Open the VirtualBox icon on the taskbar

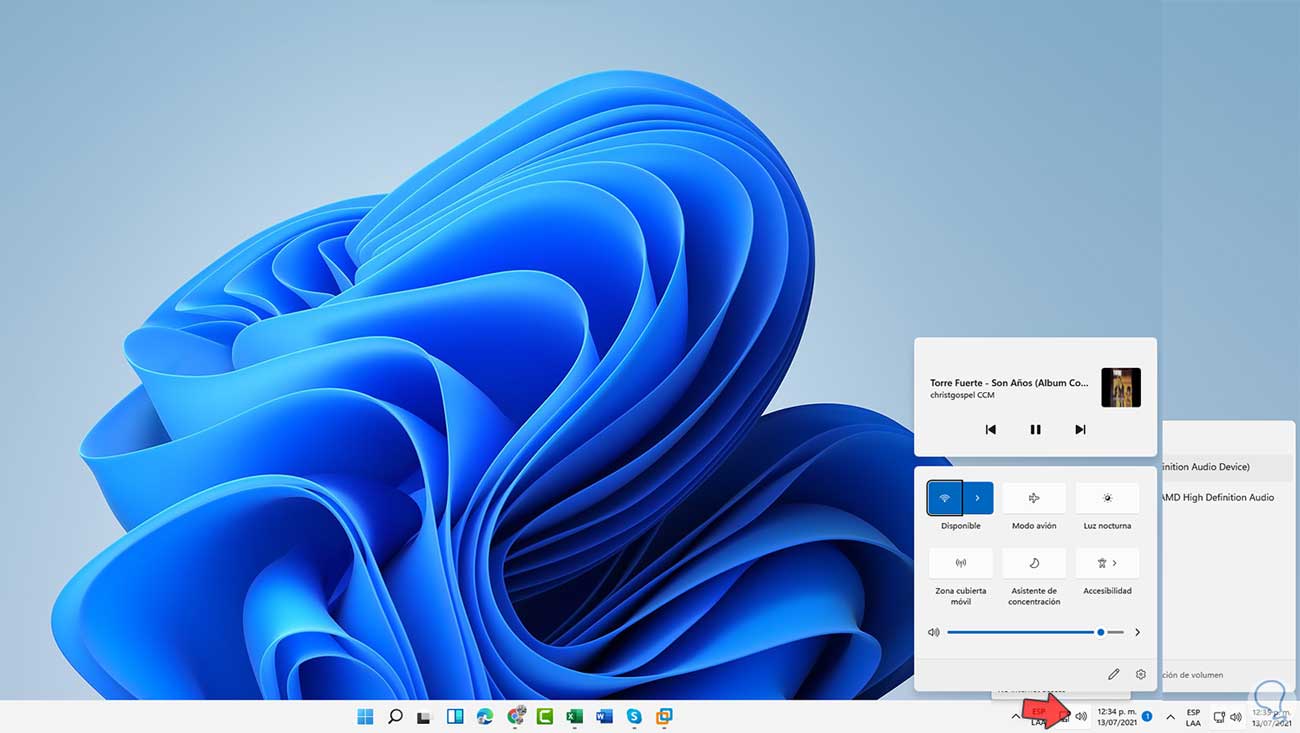664,716
